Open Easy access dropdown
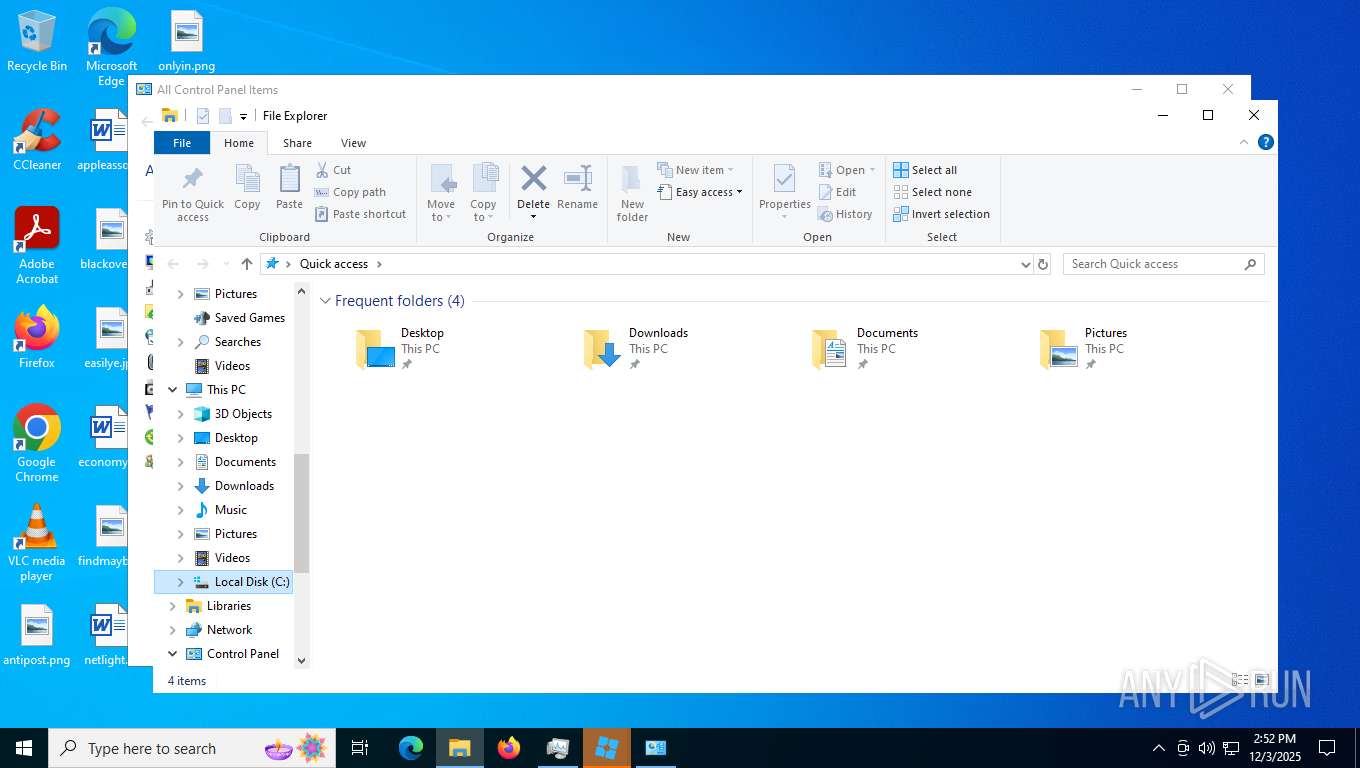Image resolution: width=1360 pixels, height=768 pixels. click(700, 192)
